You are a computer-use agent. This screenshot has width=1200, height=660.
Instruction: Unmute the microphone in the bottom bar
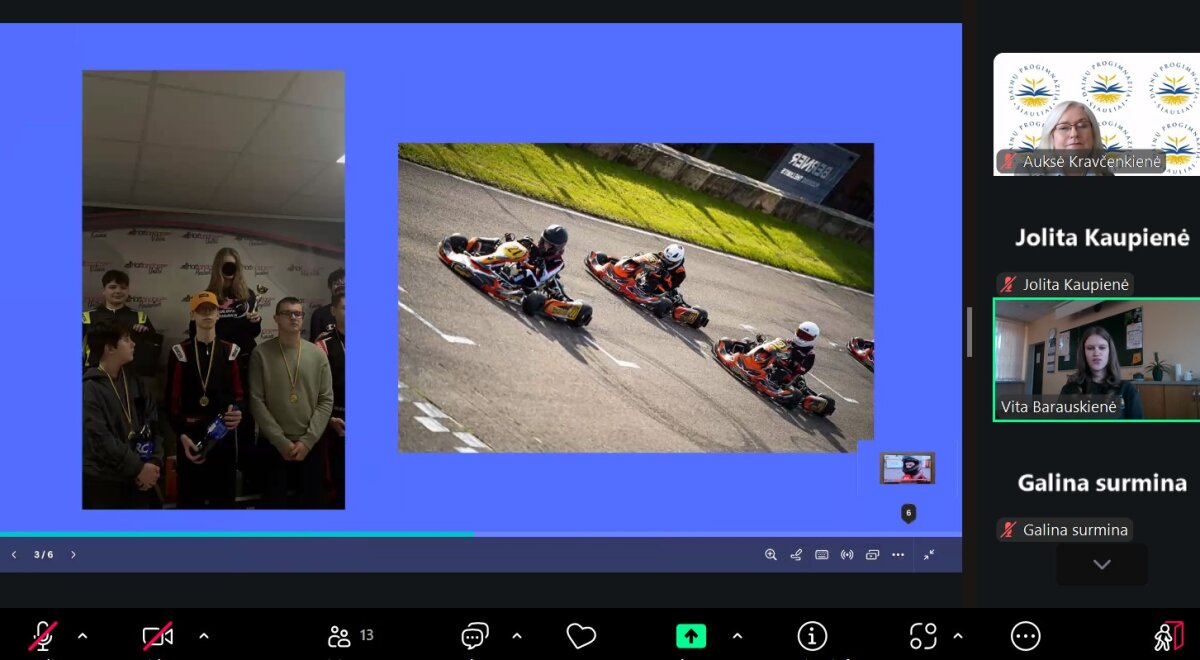click(42, 636)
